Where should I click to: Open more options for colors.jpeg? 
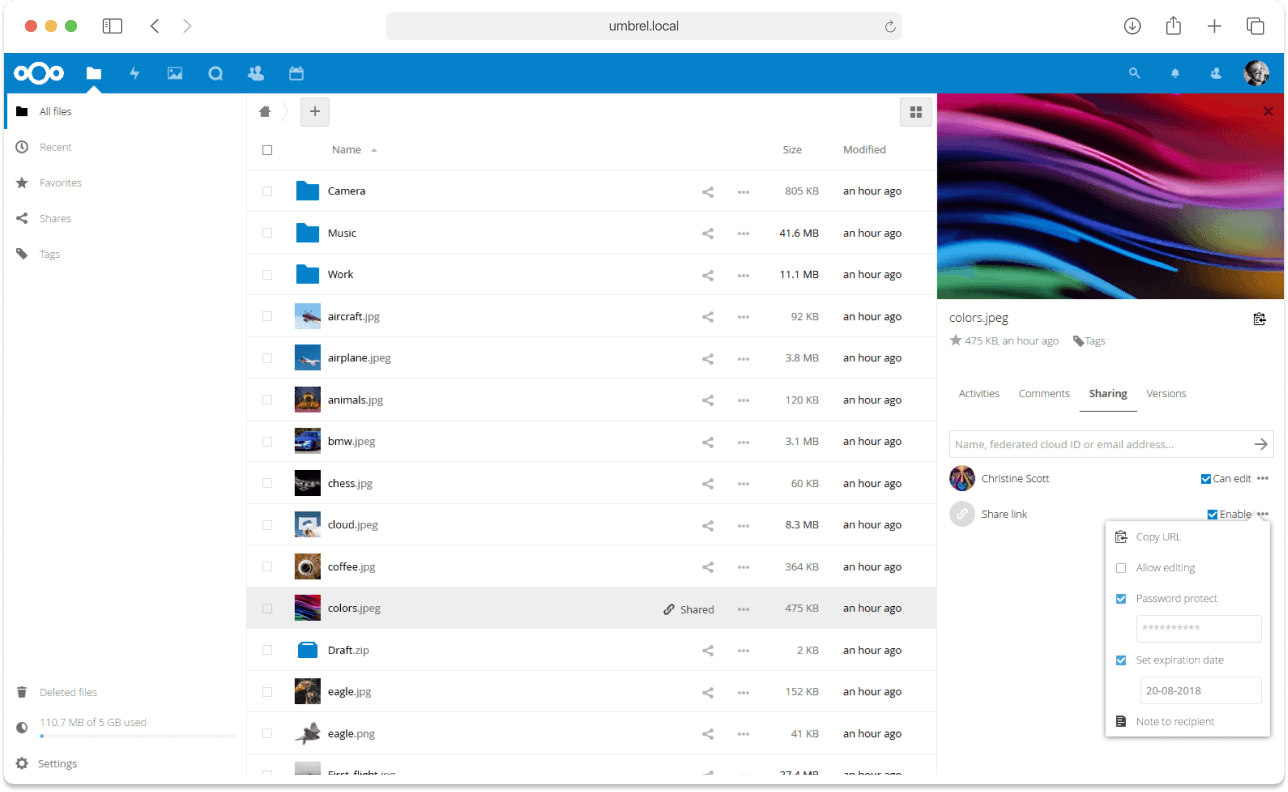pyautogui.click(x=743, y=609)
